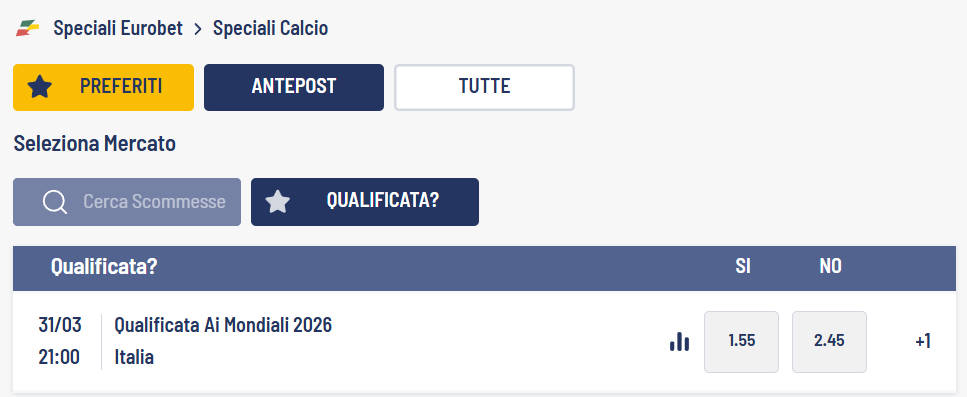Click the 31/03 21:00 event date

tap(59, 342)
